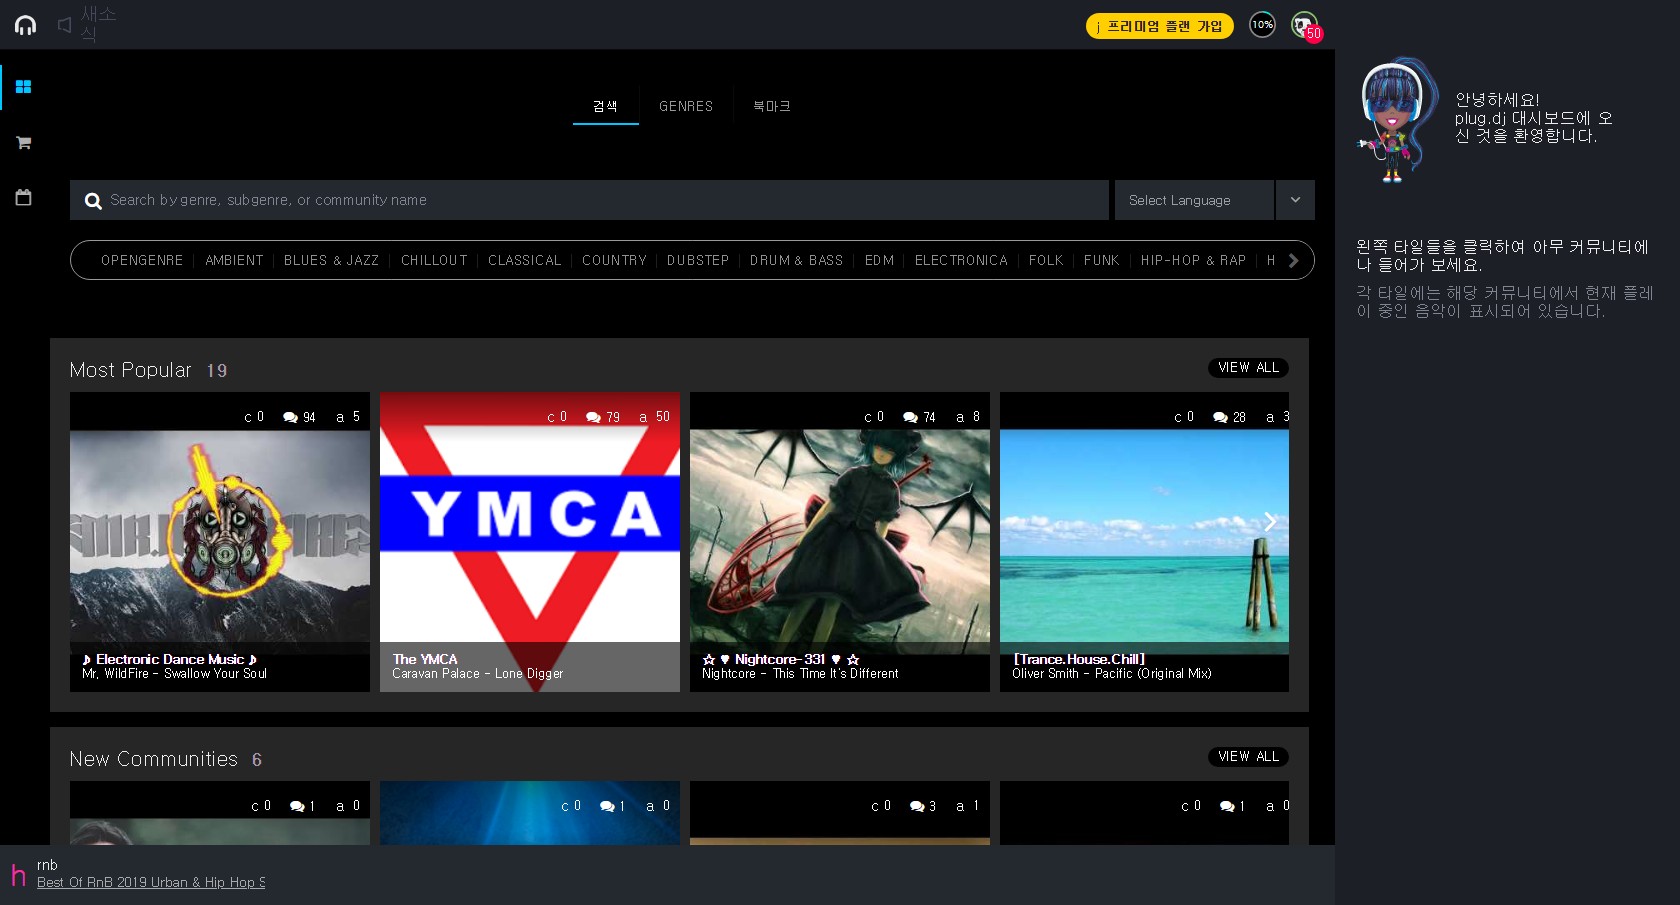Screen dimensions: 1680x905
Task: Click chat icon on Nightcore-331 card
Action: point(910,417)
